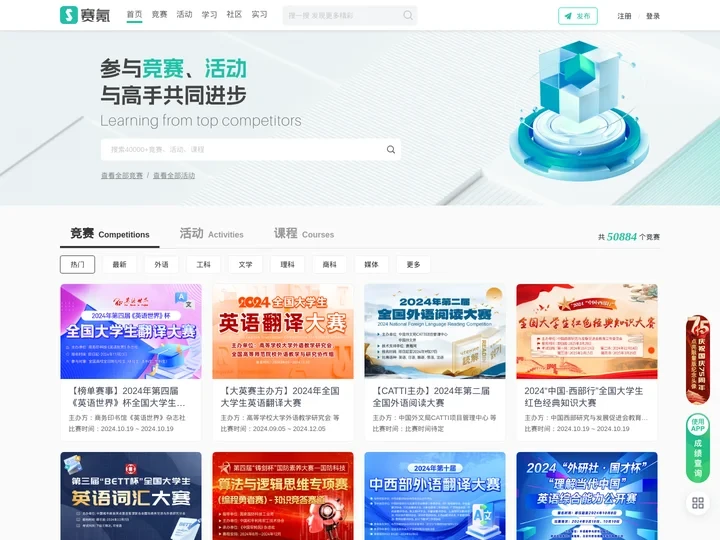Click the 50884 competition count
The height and width of the screenshot is (540, 720).
[x=622, y=236]
